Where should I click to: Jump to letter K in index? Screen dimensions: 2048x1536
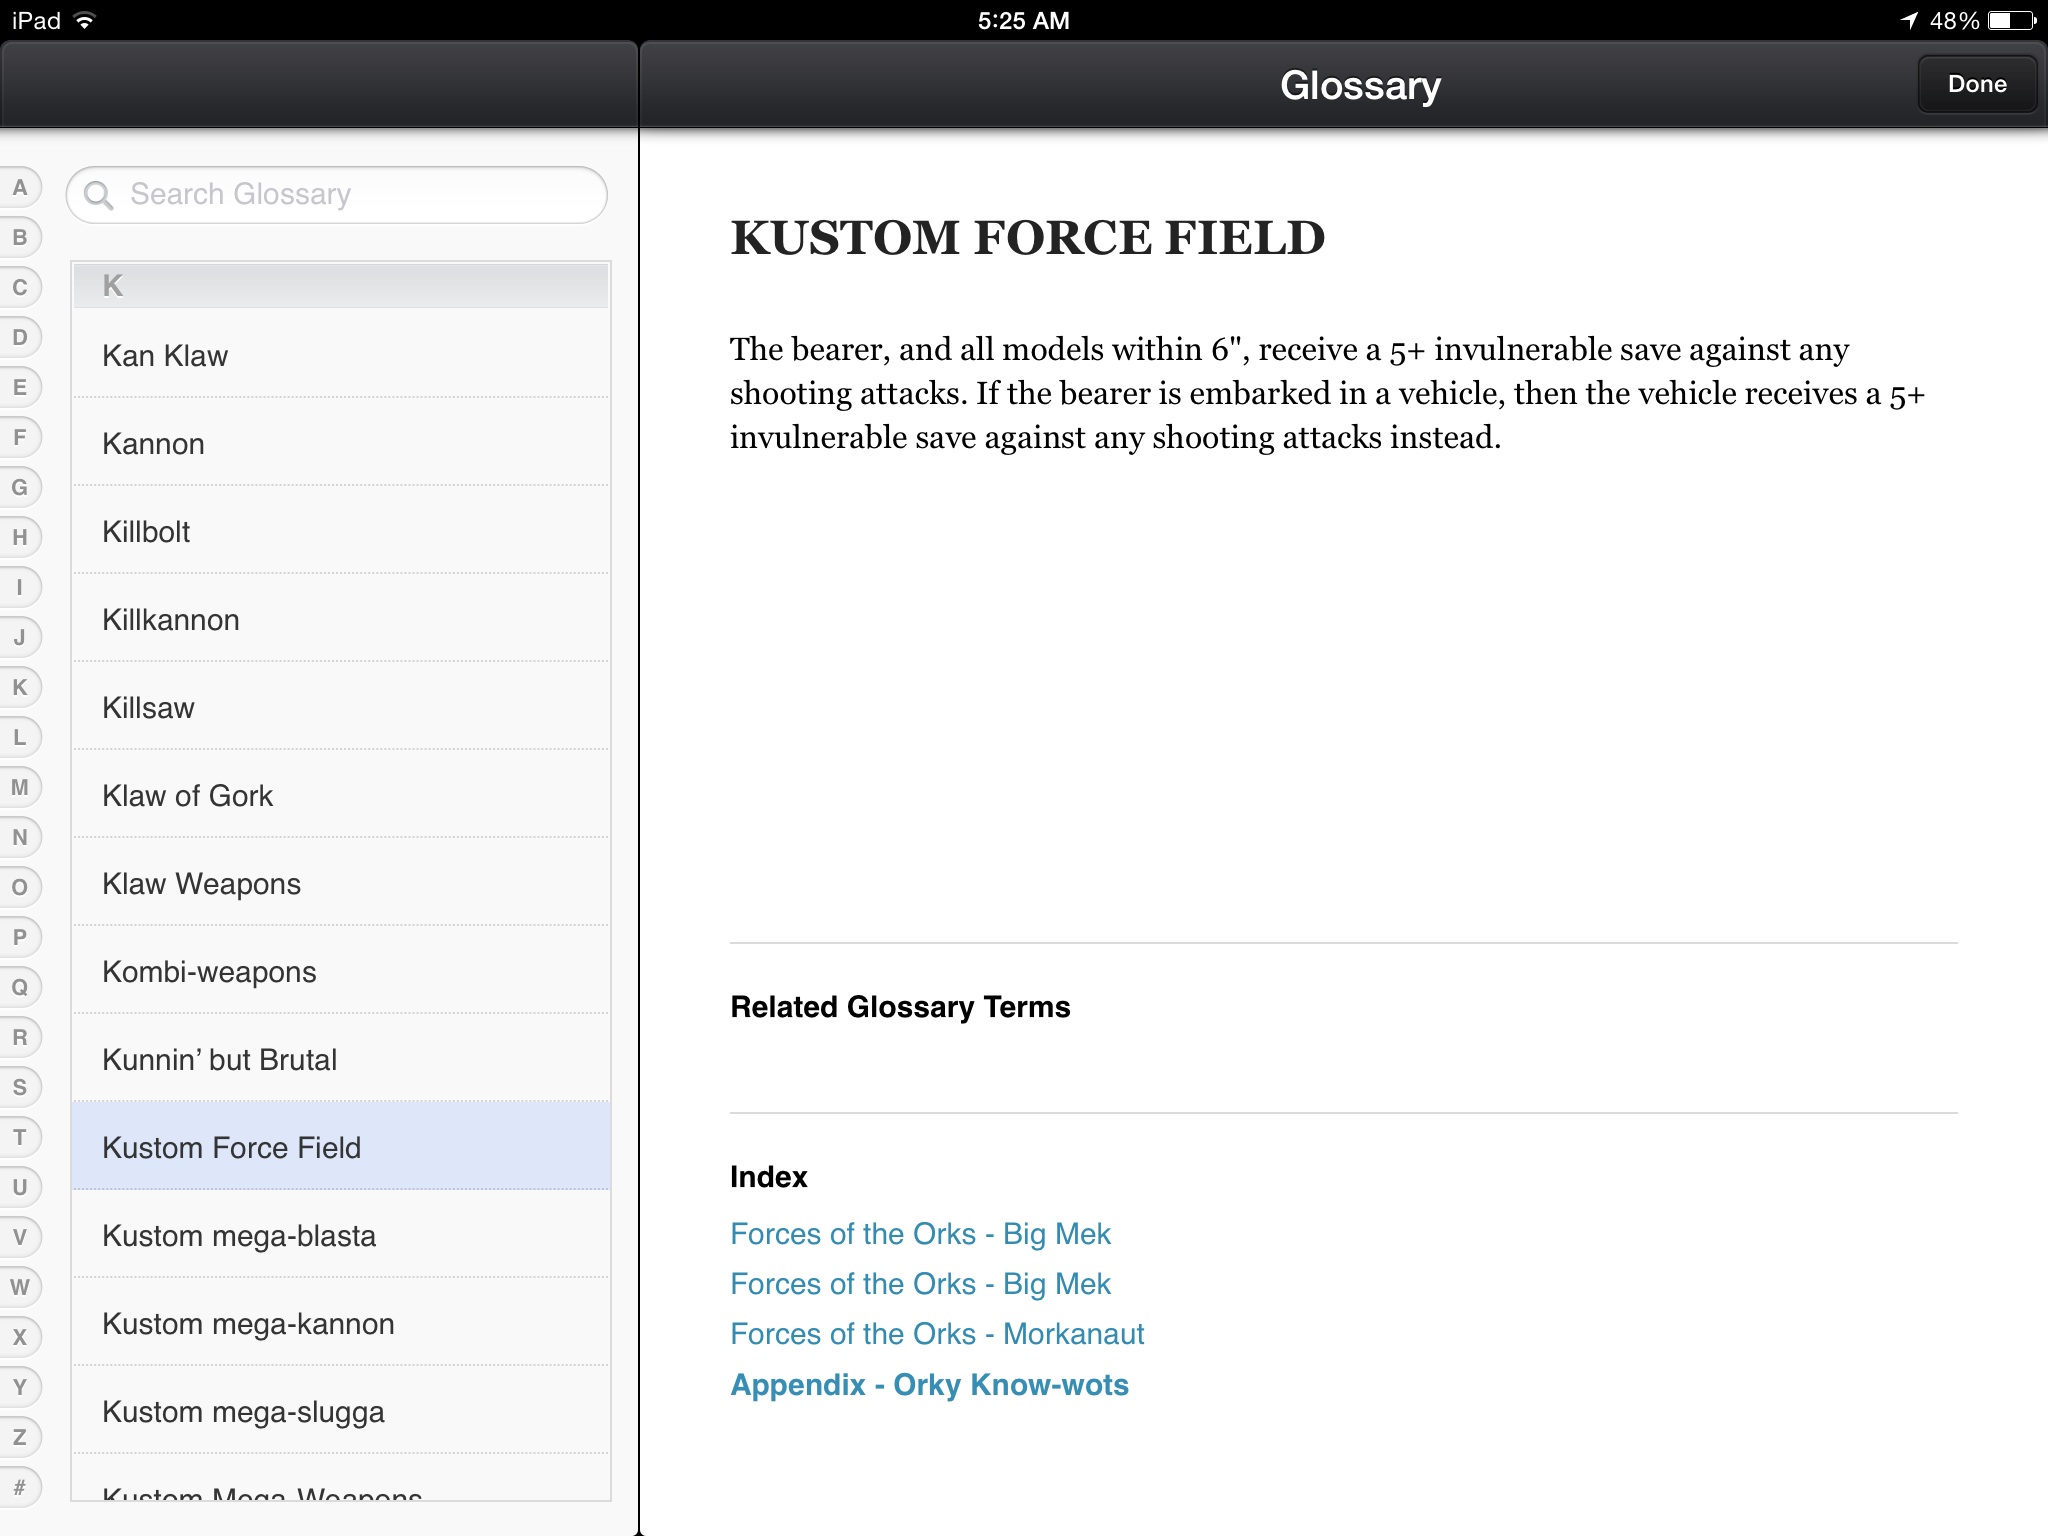pos(20,687)
